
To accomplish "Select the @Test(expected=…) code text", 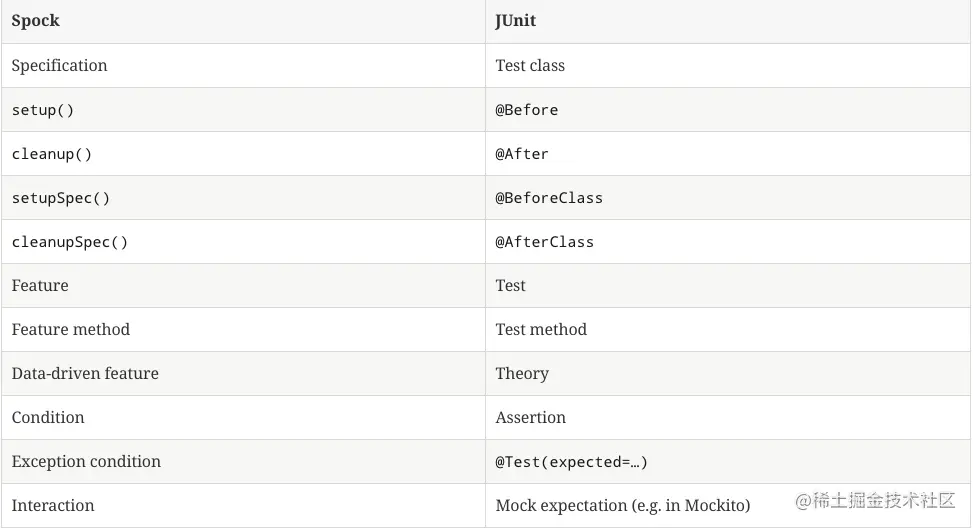I will coord(572,462).
